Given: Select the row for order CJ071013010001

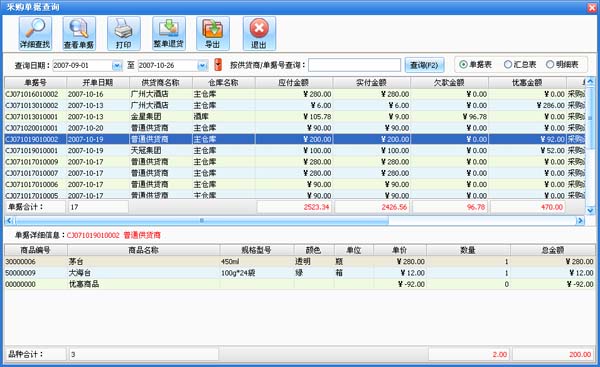Looking at the screenshot, I should 295,117.
